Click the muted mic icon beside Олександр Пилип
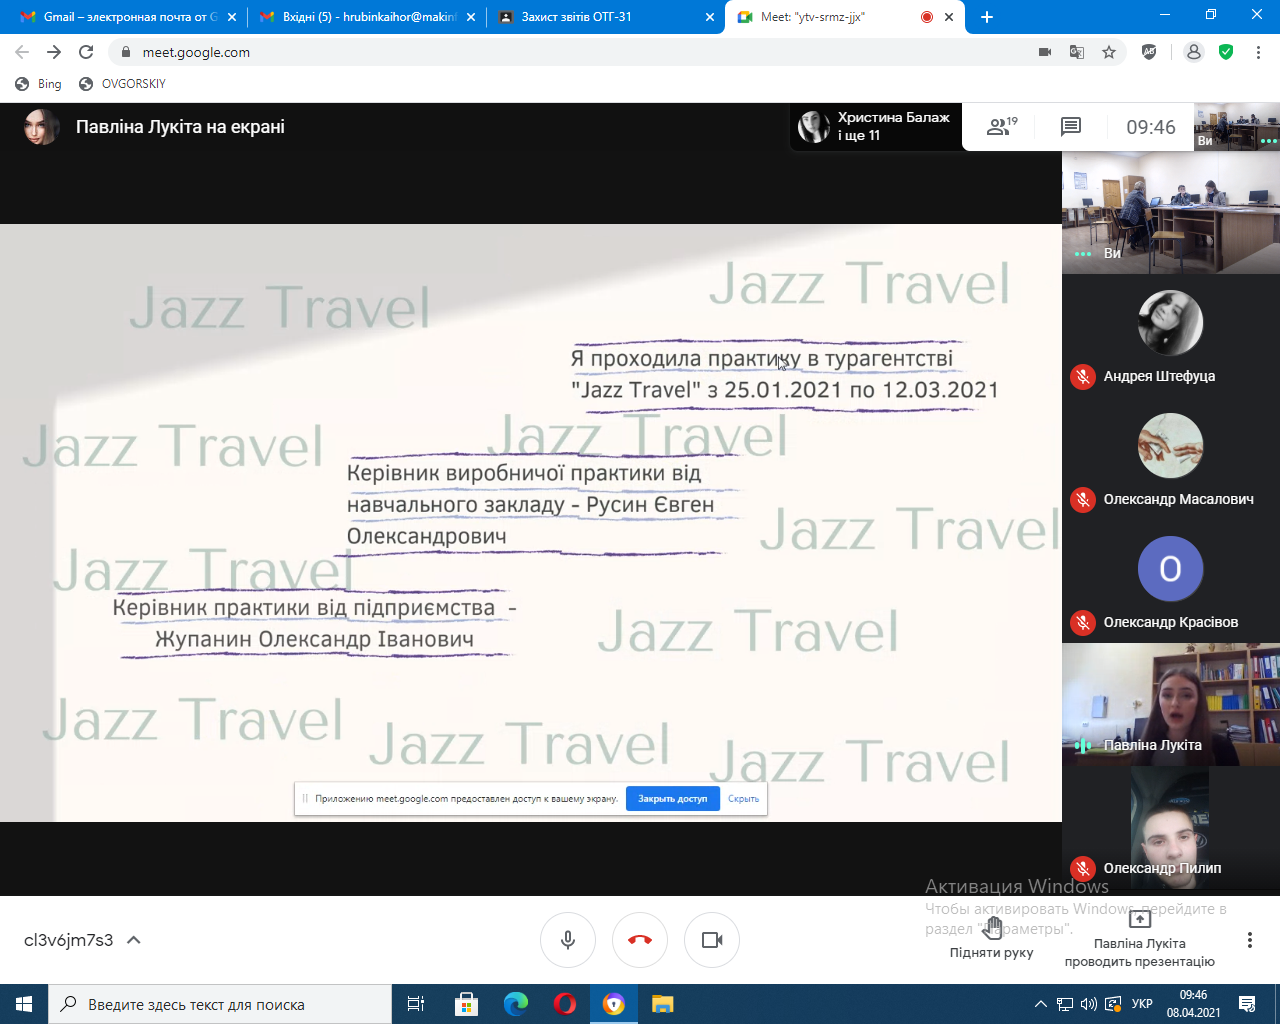 [x=1083, y=869]
